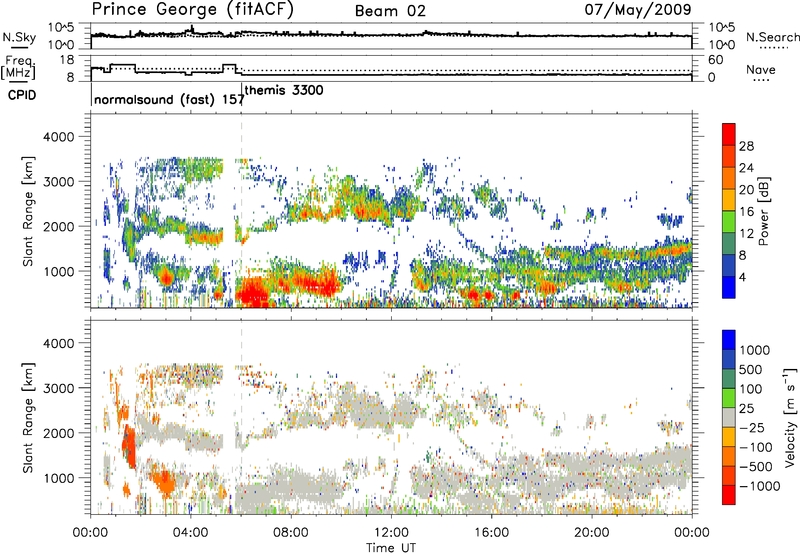Click the "08:00" time tick label
The width and height of the screenshot is (800, 554).
291,533
